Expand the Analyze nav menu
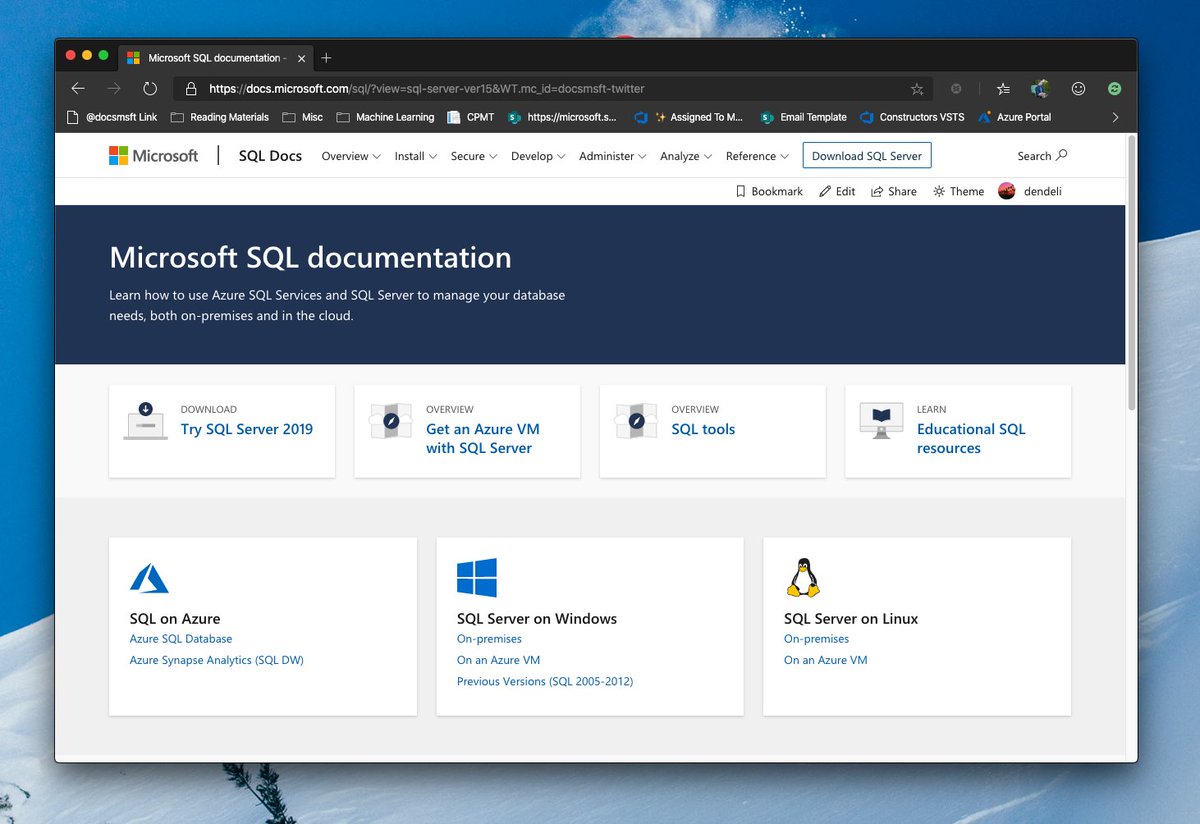 click(x=686, y=156)
